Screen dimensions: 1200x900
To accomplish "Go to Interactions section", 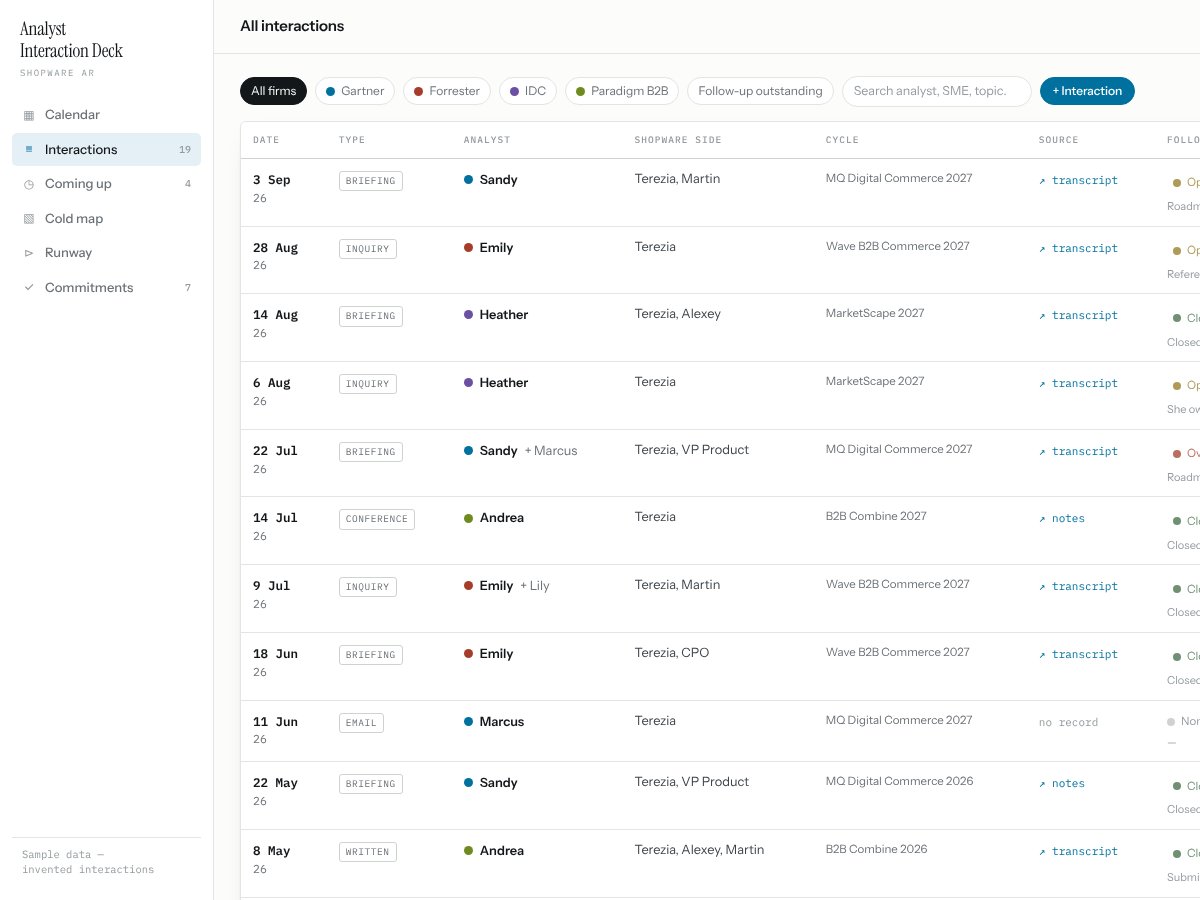I will (x=106, y=150).
